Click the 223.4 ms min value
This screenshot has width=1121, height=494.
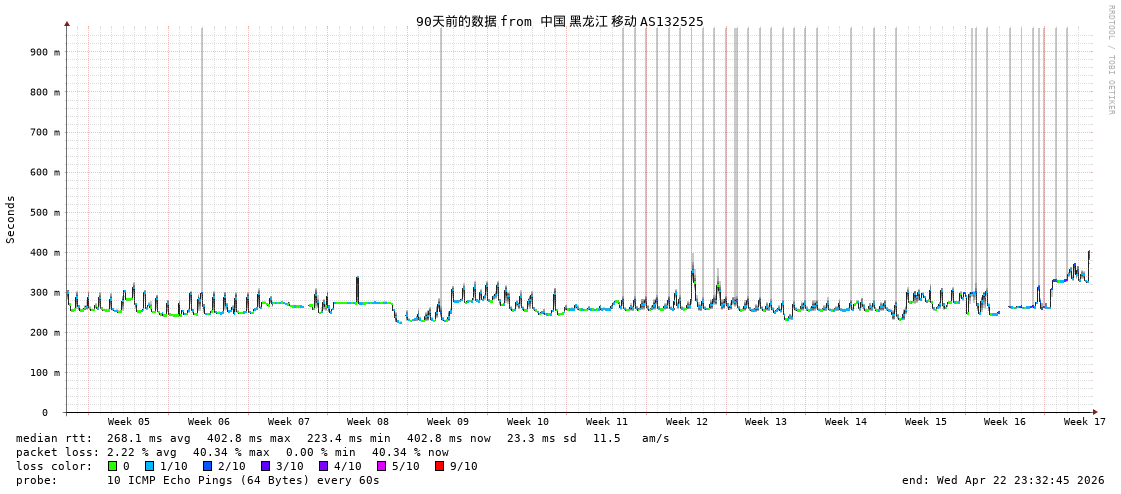349,438
